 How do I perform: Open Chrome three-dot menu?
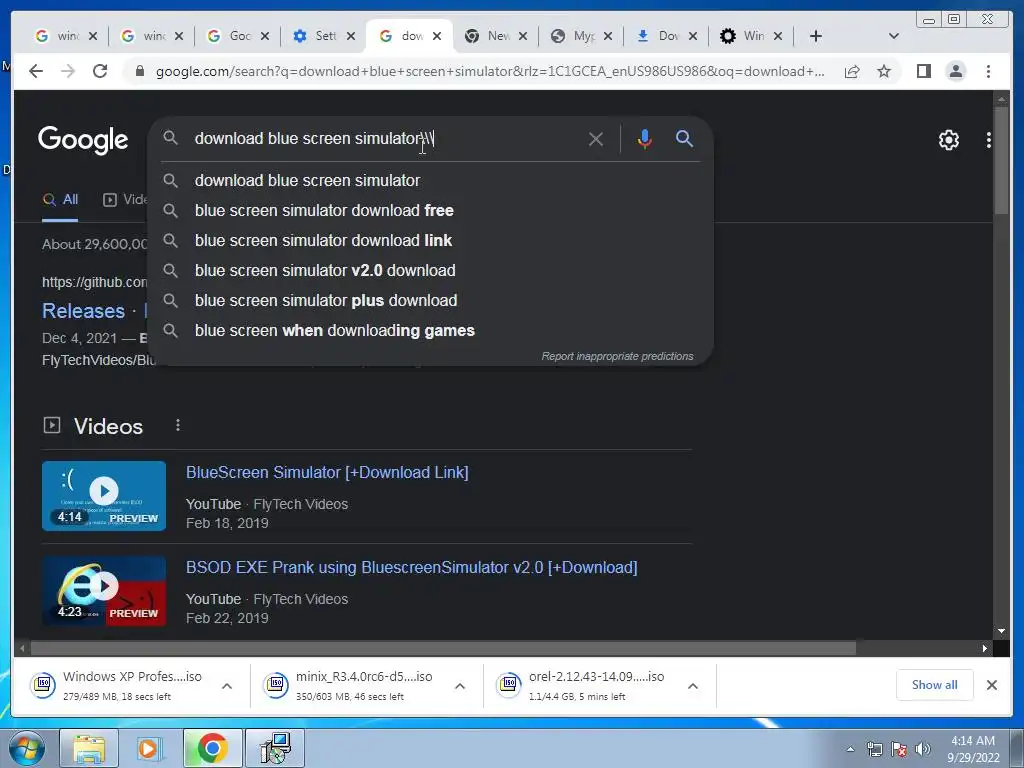(988, 71)
